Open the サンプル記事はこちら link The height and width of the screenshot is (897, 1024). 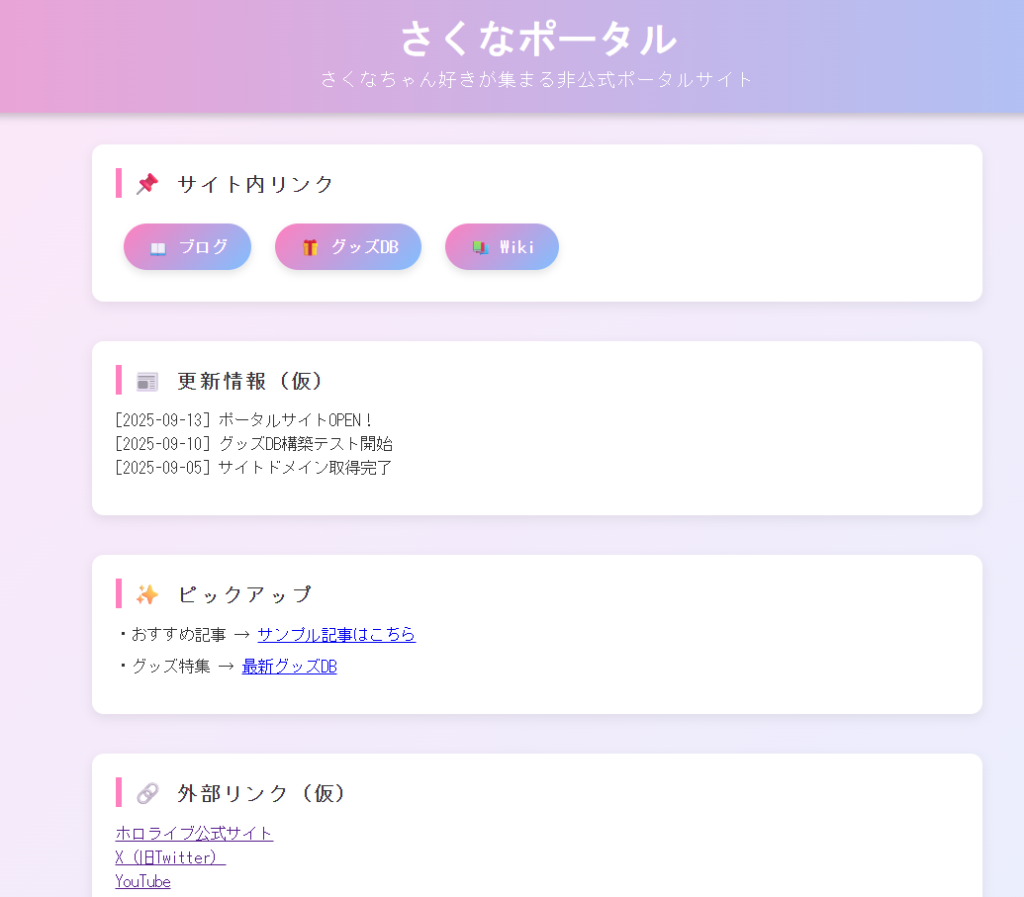pos(336,634)
